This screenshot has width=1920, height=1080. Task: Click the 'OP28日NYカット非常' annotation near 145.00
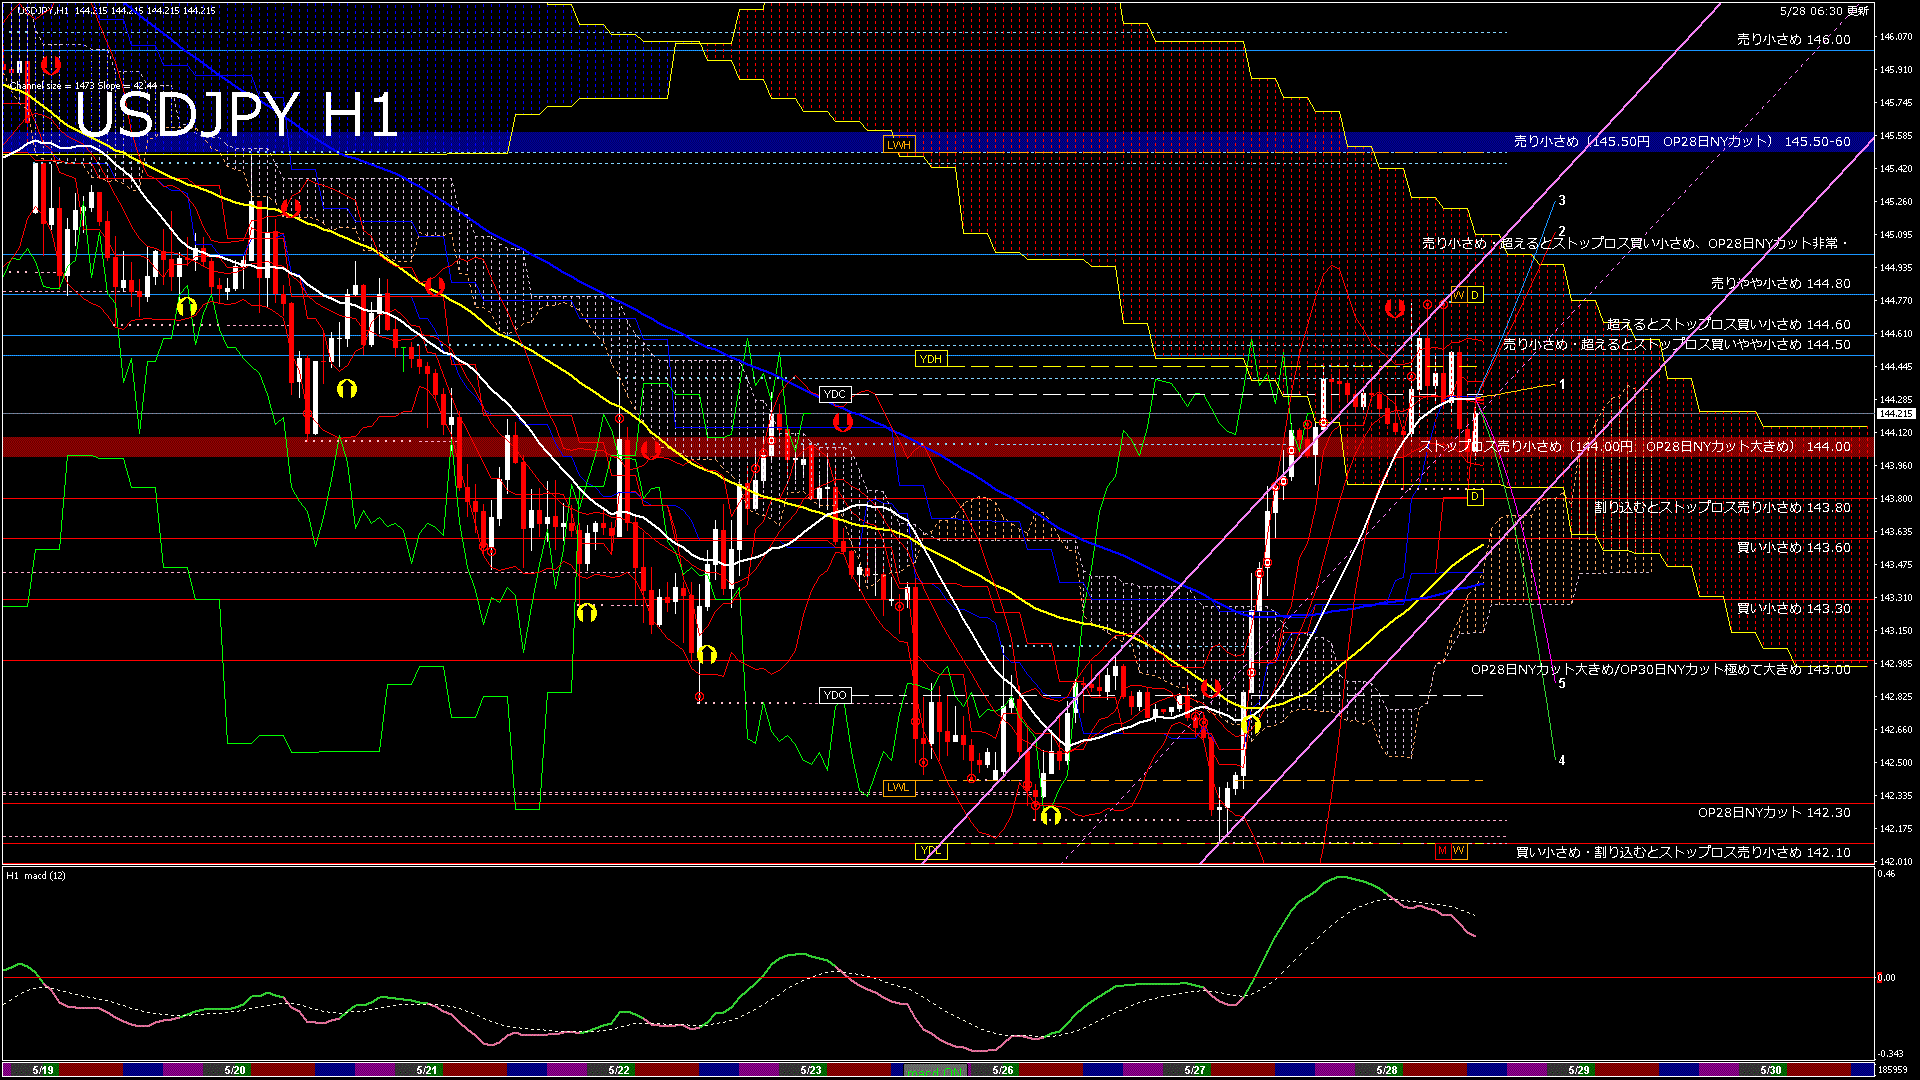click(1635, 243)
